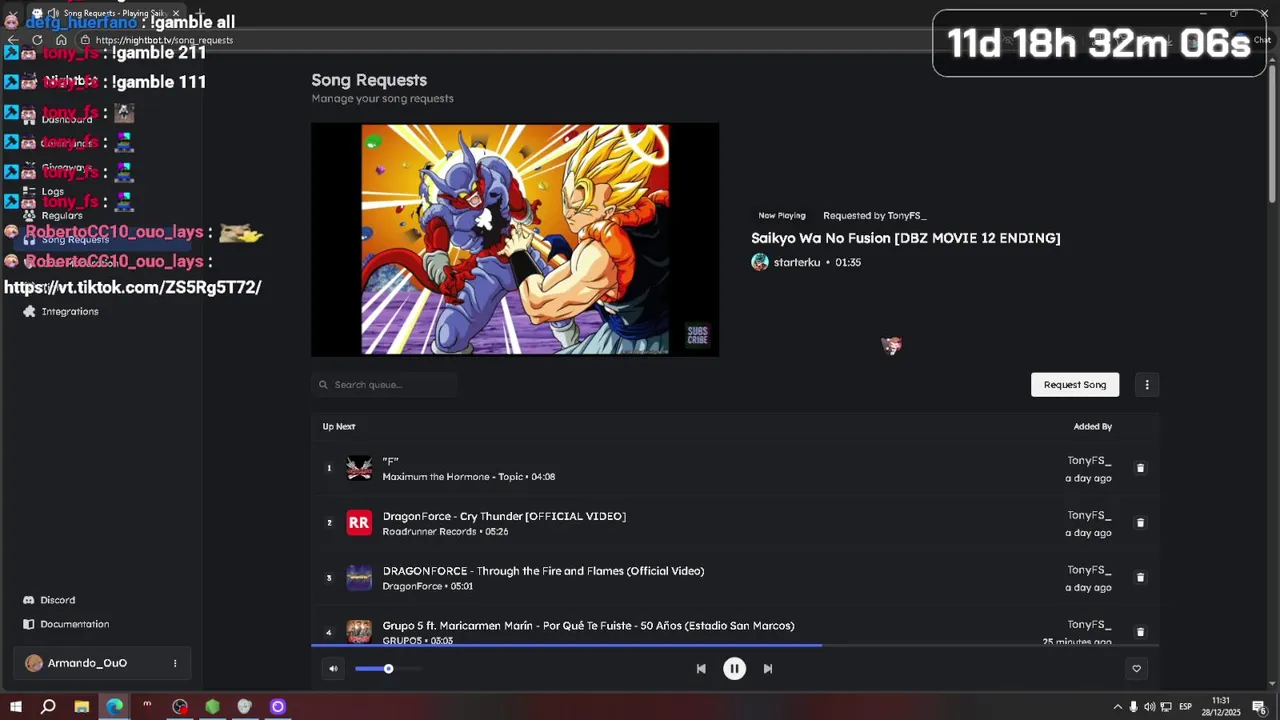Skip to the next song
This screenshot has height=720, width=1280.
point(768,669)
